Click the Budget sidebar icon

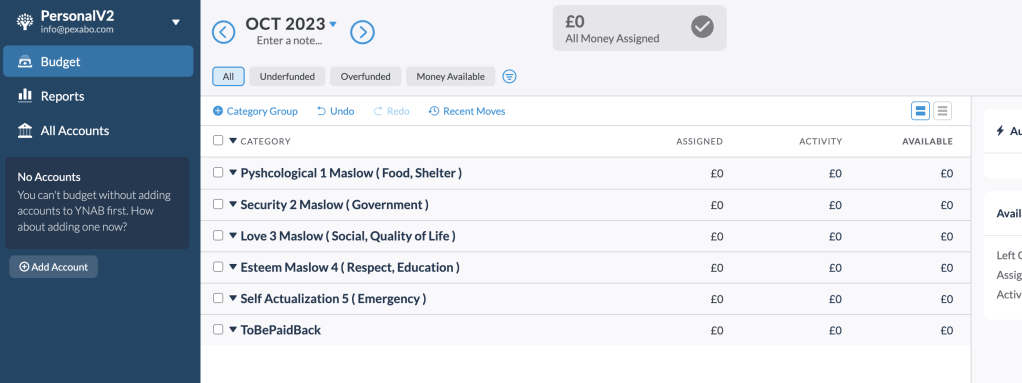click(x=25, y=62)
